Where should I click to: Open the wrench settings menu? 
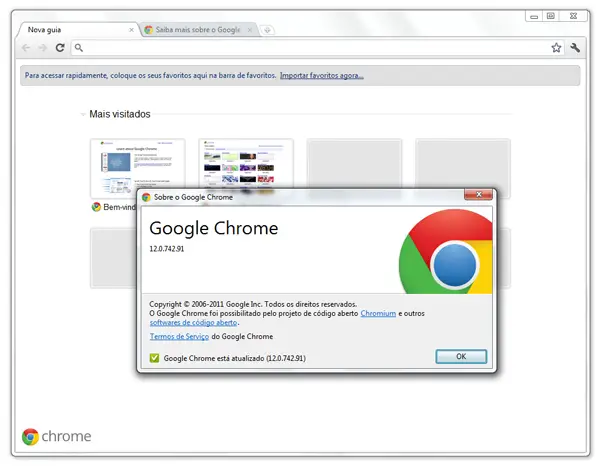576,48
